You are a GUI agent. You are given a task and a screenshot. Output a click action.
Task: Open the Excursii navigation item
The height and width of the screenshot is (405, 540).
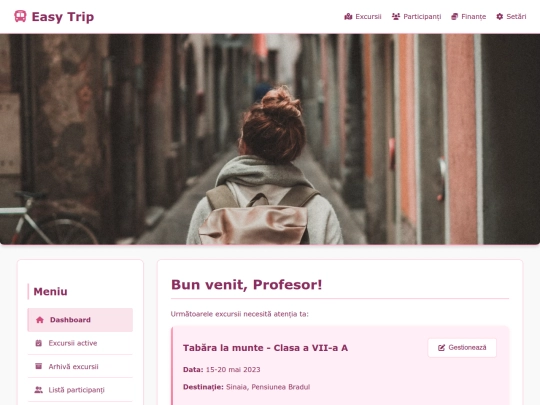tap(363, 17)
